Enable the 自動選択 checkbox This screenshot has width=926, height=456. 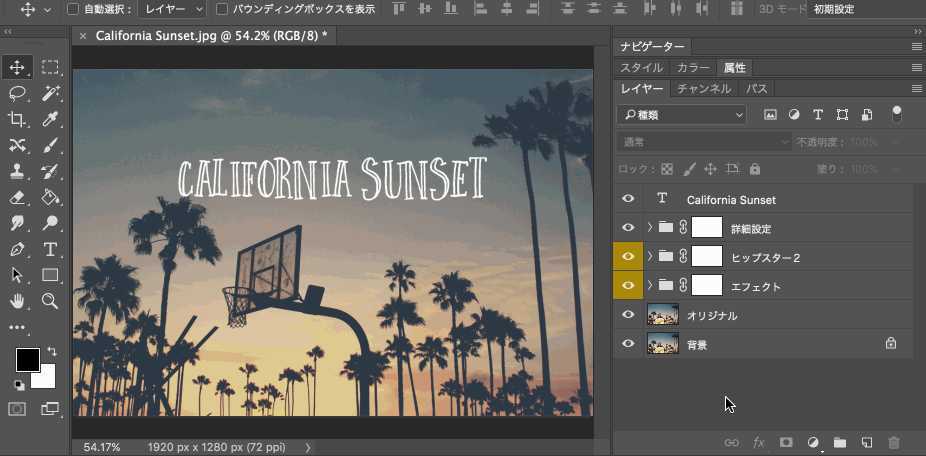click(73, 9)
